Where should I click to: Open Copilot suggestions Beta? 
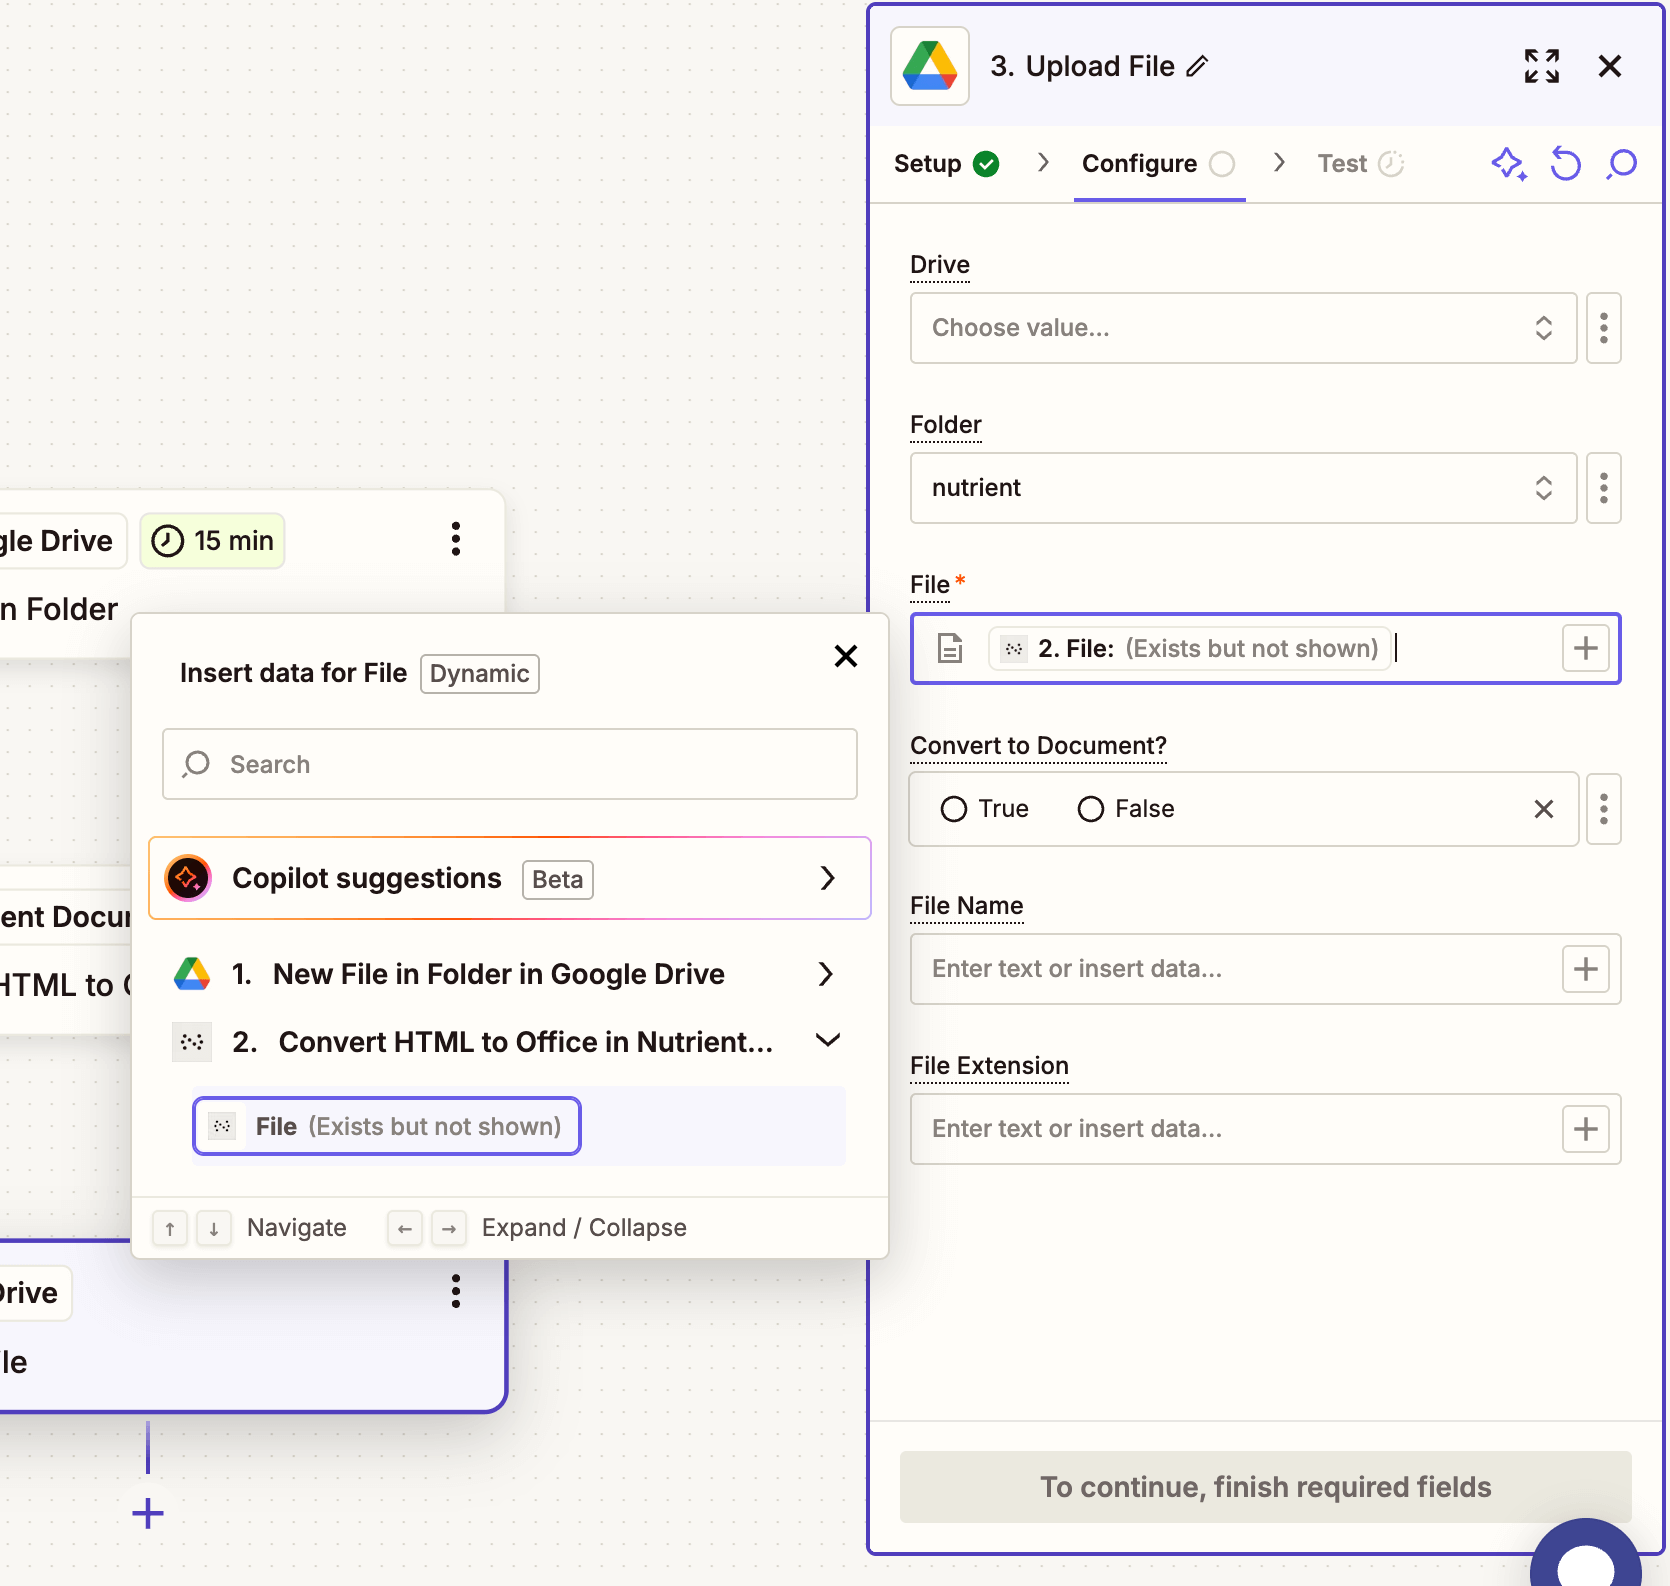pyautogui.click(x=509, y=878)
